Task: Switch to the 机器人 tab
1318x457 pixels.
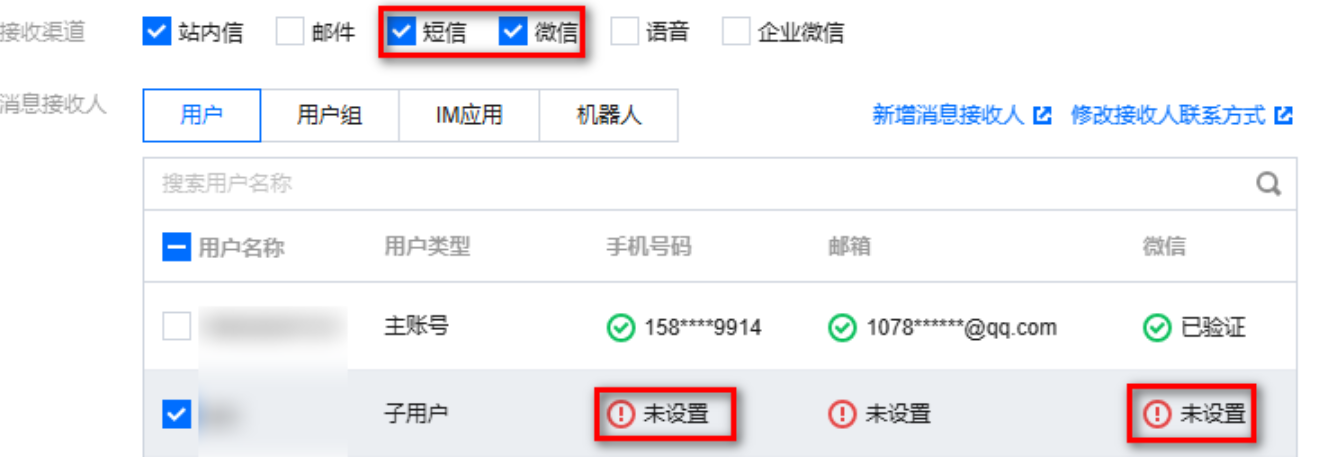Action: [x=608, y=116]
